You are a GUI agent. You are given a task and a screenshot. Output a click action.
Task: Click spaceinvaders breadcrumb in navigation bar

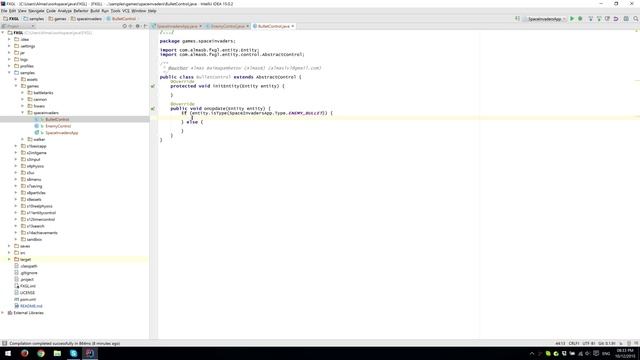coord(86,19)
